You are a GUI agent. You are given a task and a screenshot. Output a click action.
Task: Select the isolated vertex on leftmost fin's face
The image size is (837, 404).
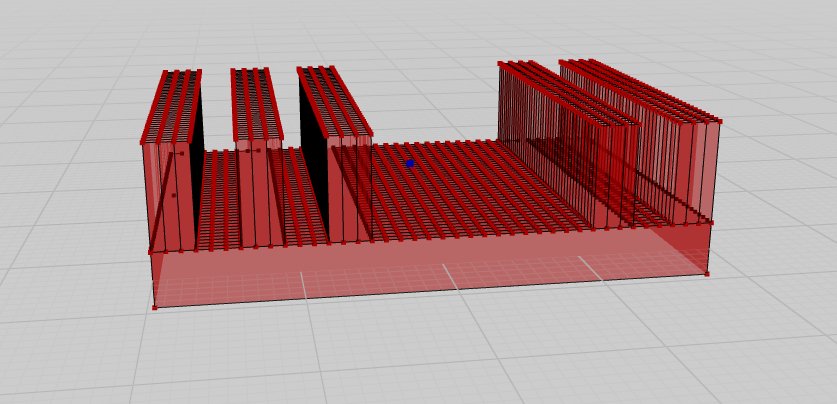point(174,195)
